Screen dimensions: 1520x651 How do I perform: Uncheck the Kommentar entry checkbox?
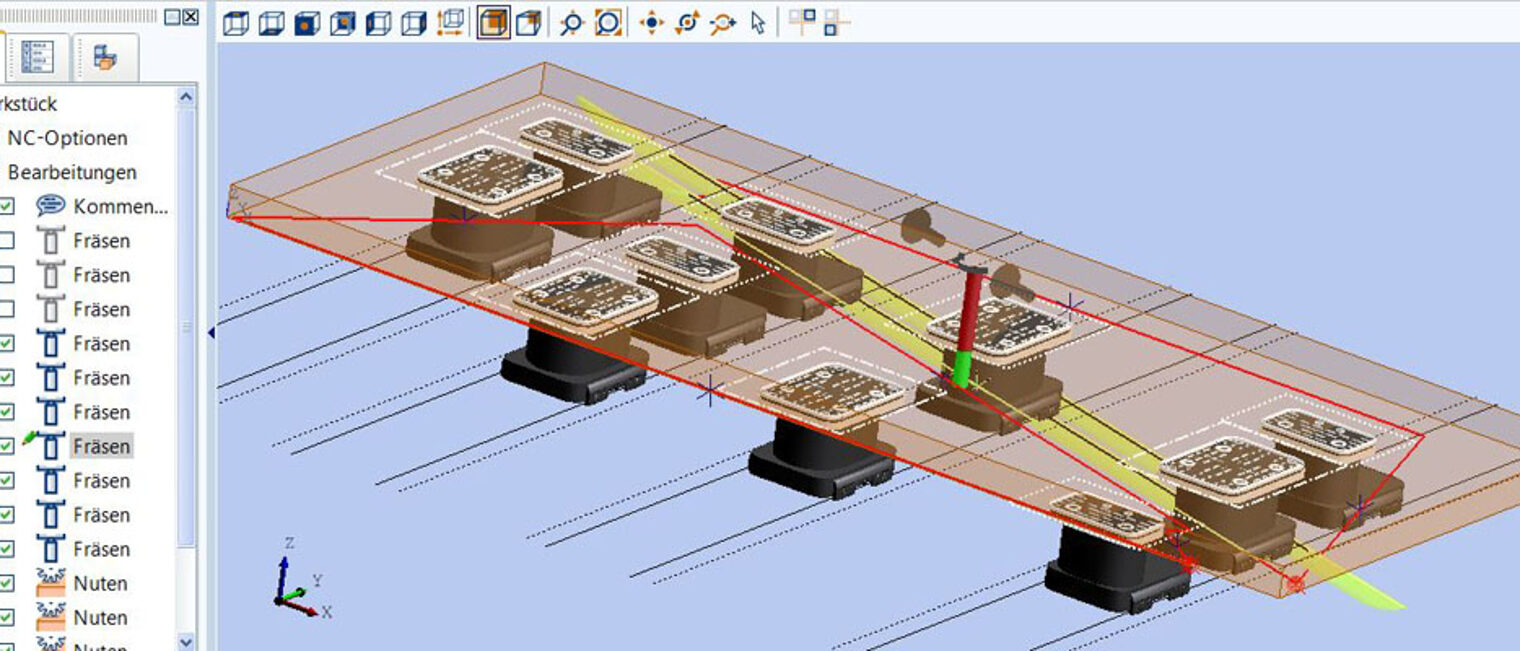(x=7, y=207)
